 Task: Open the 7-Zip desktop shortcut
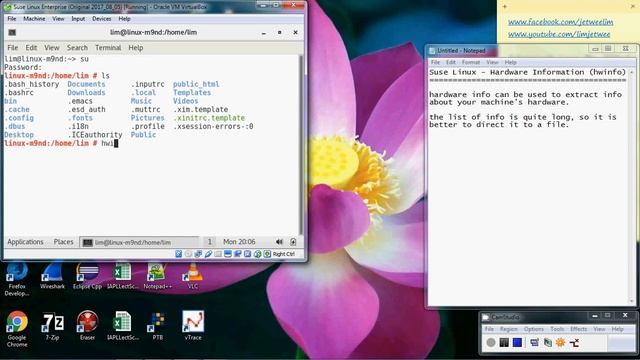[x=52, y=326]
